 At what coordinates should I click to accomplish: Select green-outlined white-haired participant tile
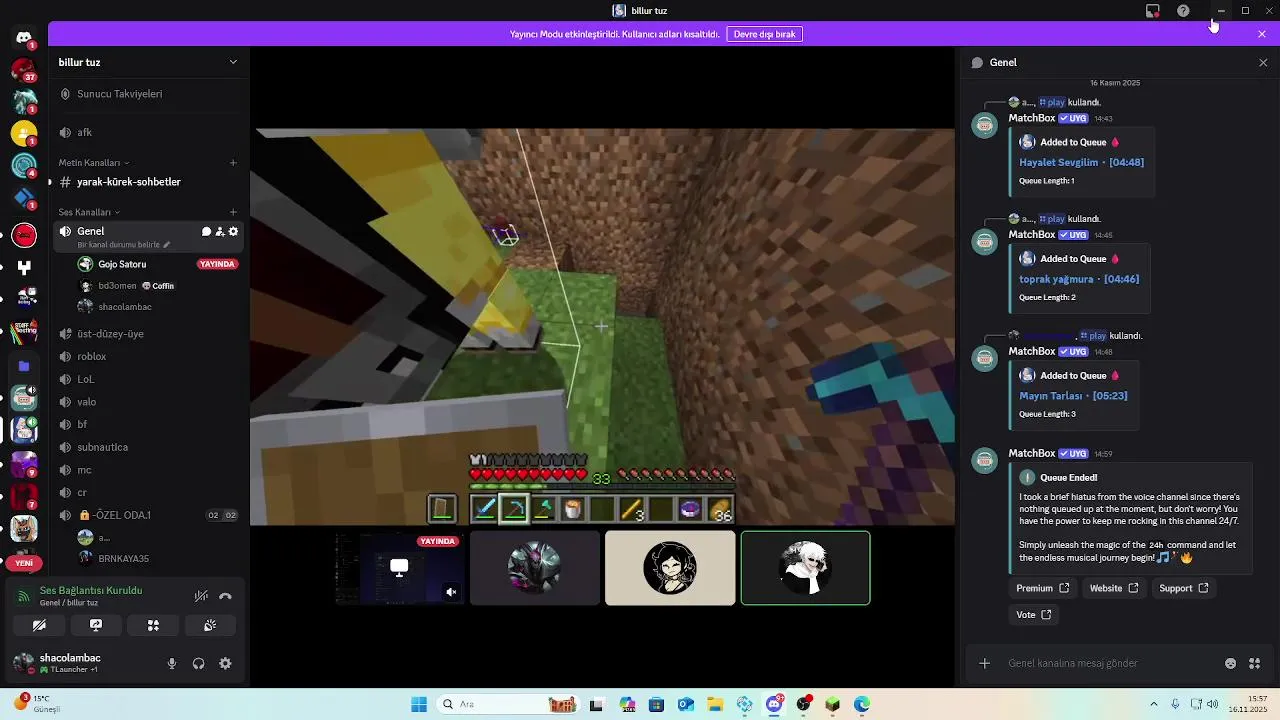(805, 568)
